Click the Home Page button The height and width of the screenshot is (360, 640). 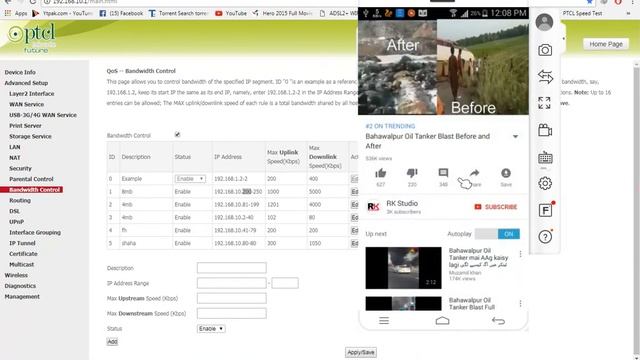[606, 44]
